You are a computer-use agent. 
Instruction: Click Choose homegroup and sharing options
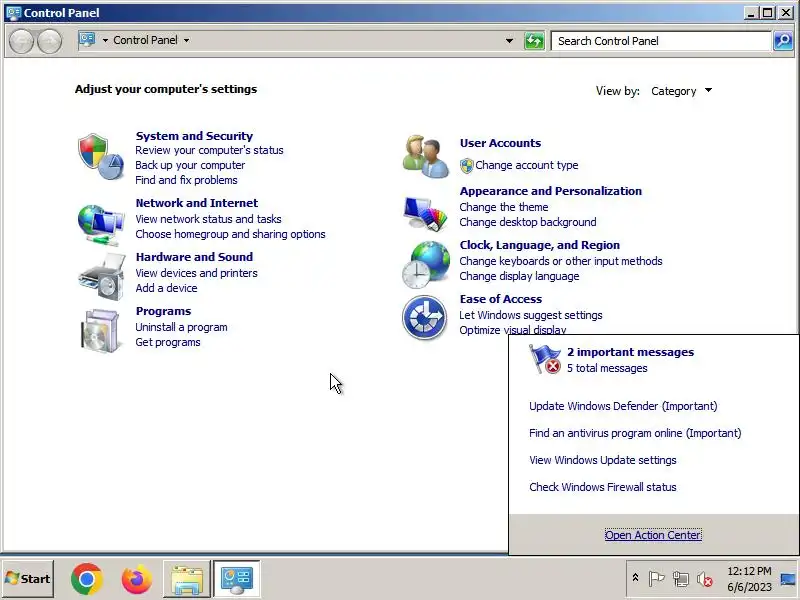point(230,234)
